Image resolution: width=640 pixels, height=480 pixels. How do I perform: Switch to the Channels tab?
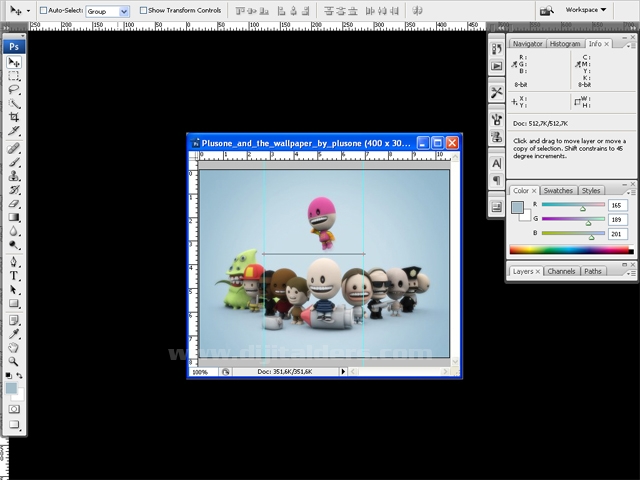coord(561,271)
